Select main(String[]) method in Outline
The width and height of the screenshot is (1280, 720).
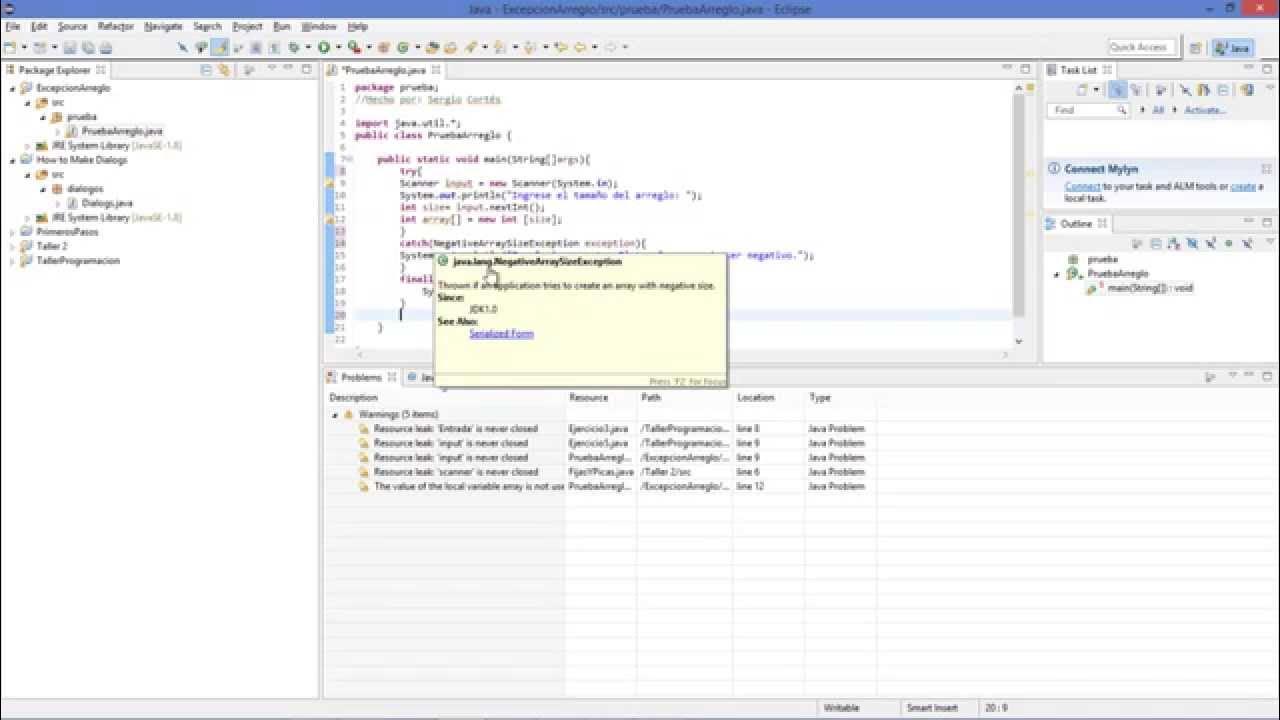click(1150, 288)
